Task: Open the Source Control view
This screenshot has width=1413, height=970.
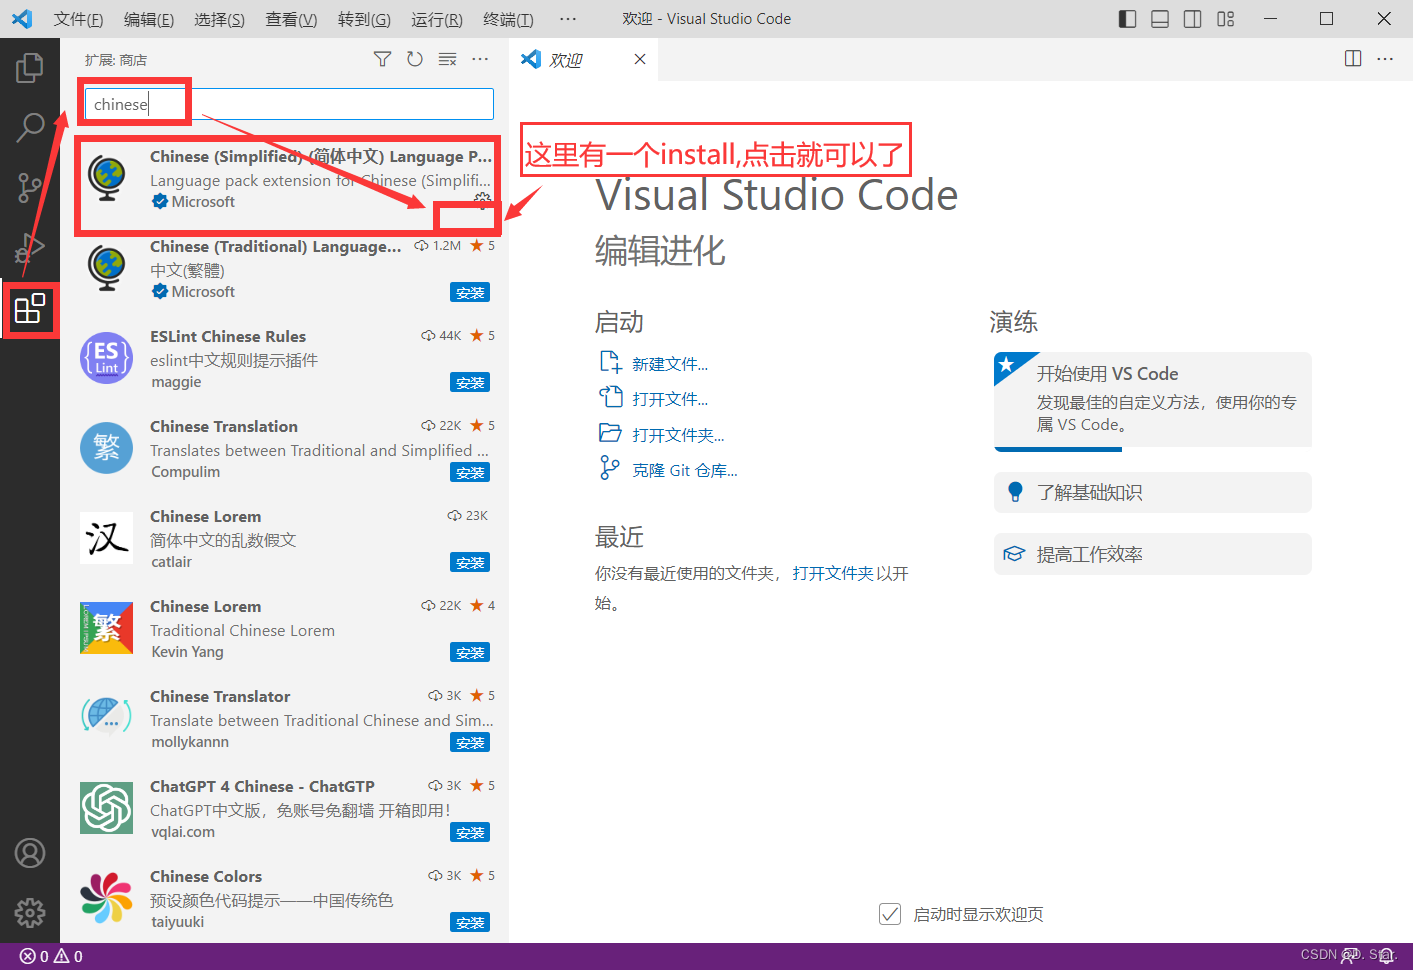Action: click(x=30, y=187)
